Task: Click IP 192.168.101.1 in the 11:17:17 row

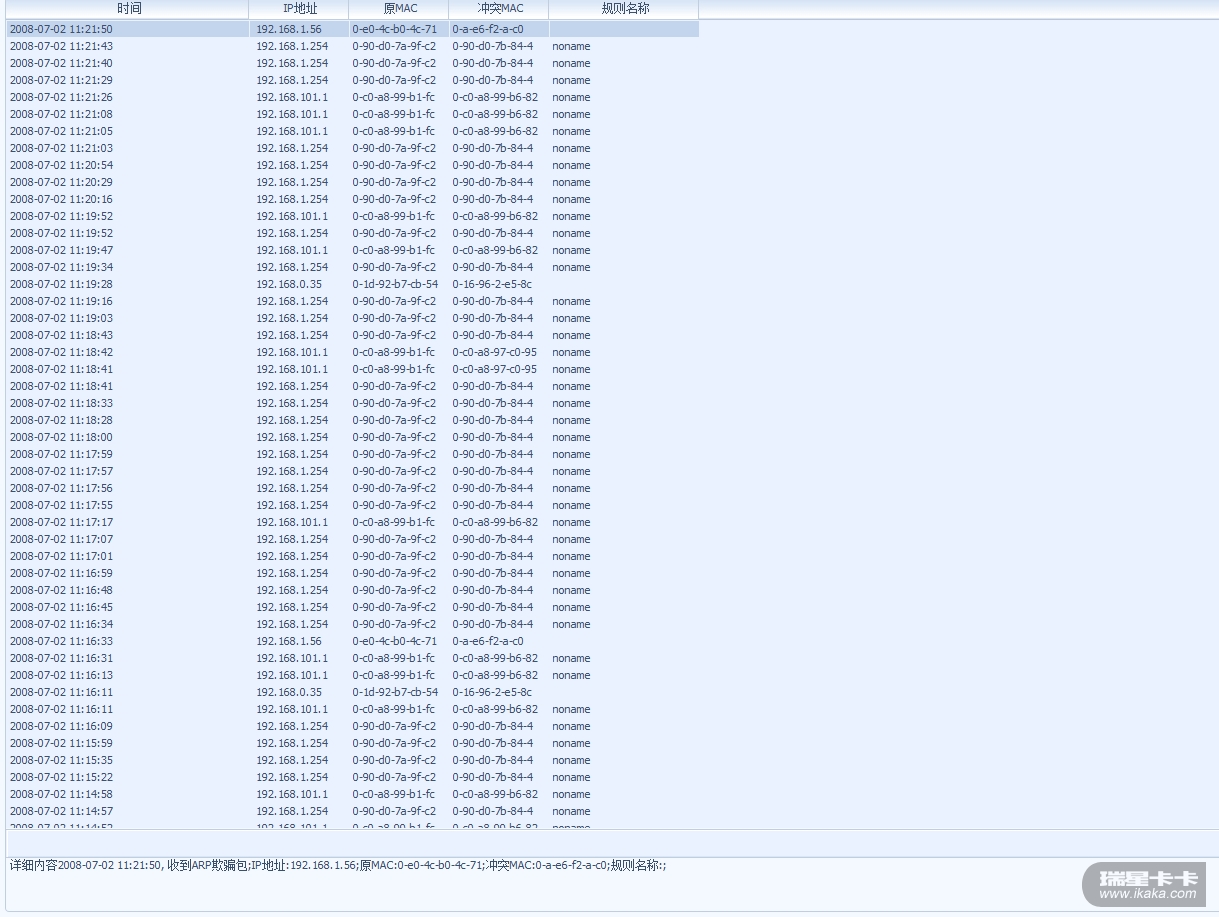Action: (x=292, y=522)
